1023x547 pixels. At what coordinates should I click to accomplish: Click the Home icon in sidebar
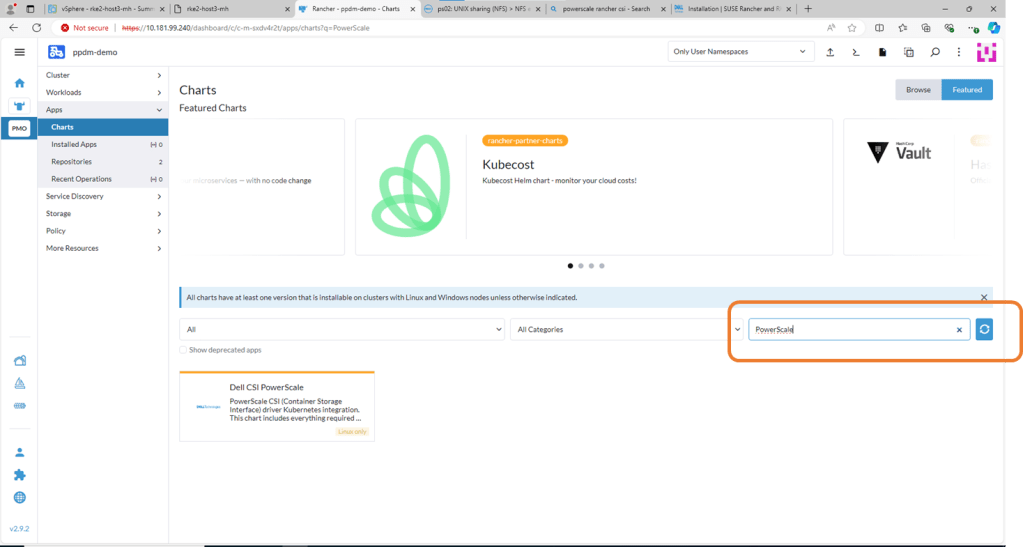click(19, 83)
